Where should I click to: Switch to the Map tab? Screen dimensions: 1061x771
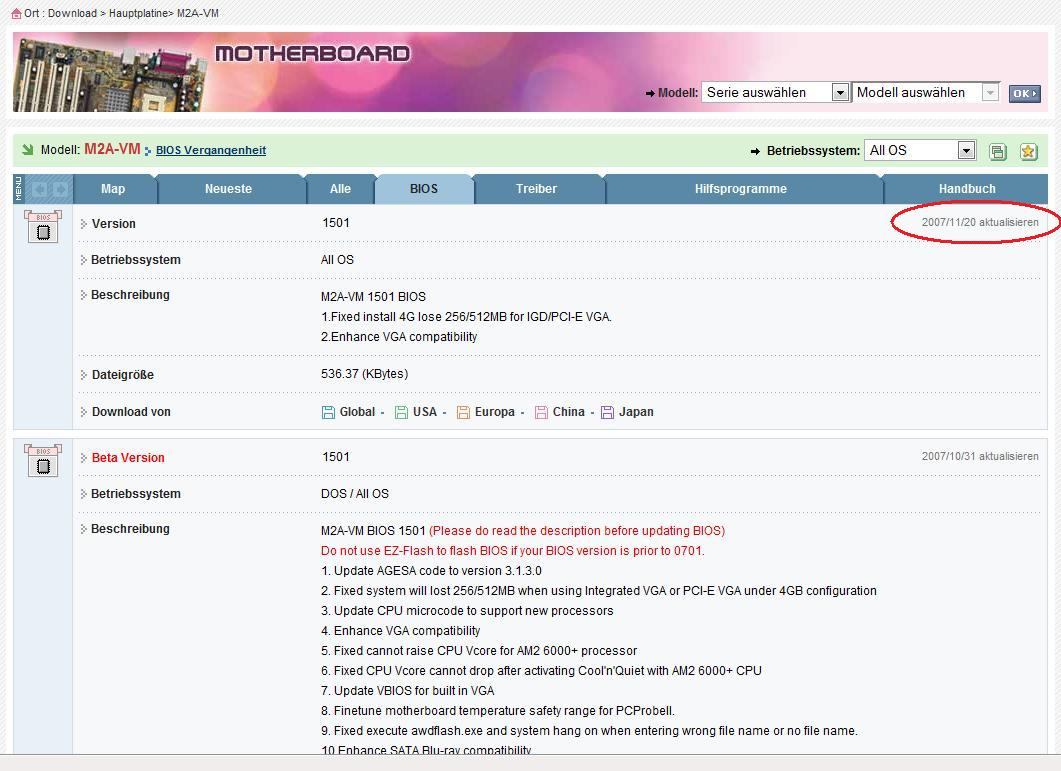113,189
